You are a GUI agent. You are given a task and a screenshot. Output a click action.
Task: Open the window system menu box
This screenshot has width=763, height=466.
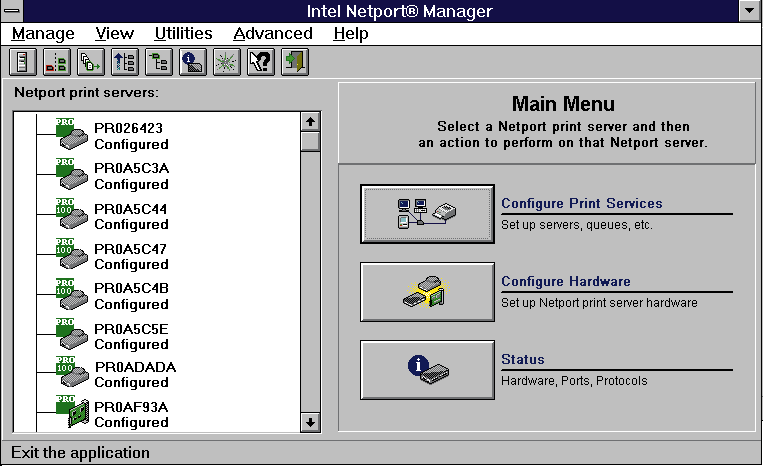coord(12,11)
